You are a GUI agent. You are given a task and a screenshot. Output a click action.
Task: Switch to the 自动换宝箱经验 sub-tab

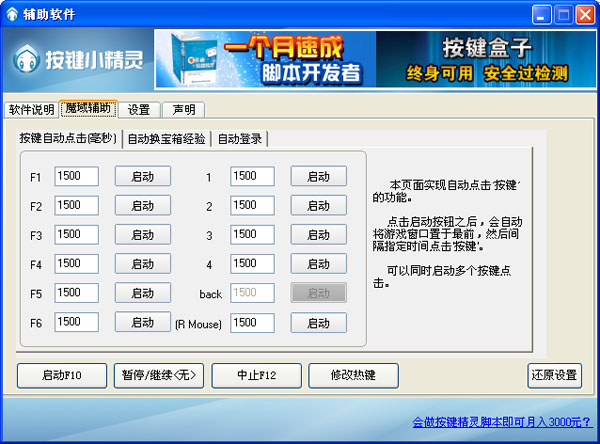(166, 139)
